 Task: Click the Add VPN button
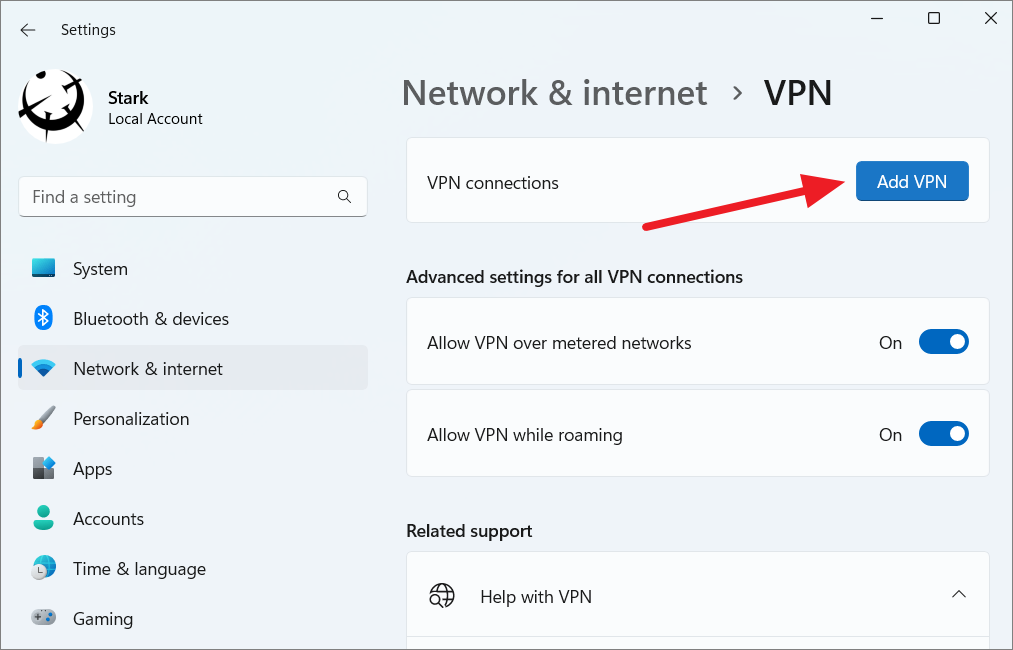click(x=911, y=181)
